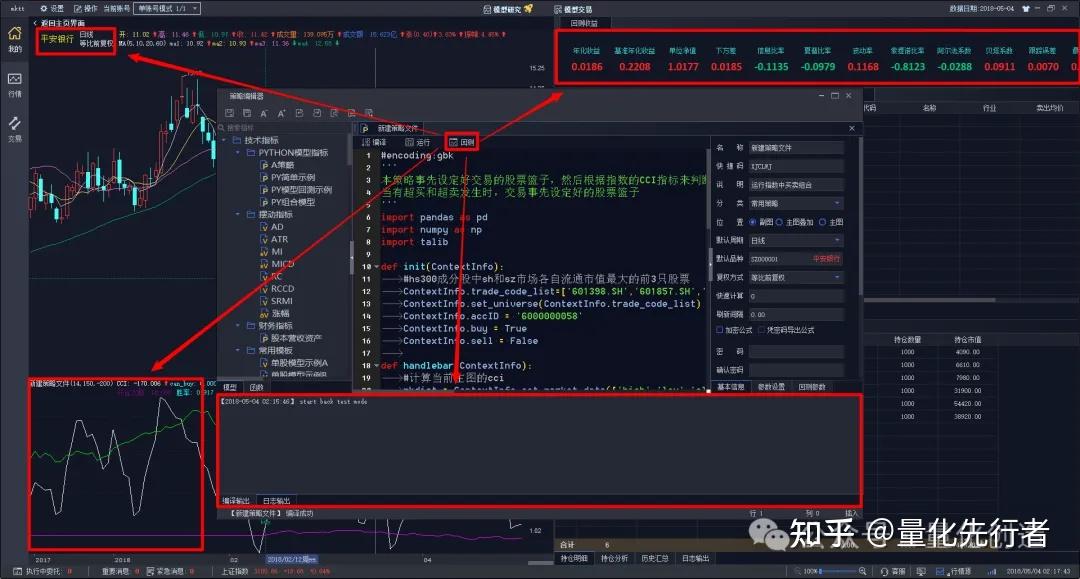Viewport: 1080px width, 579px height.
Task: Switch to the 参数设置 tab
Action: pos(770,385)
